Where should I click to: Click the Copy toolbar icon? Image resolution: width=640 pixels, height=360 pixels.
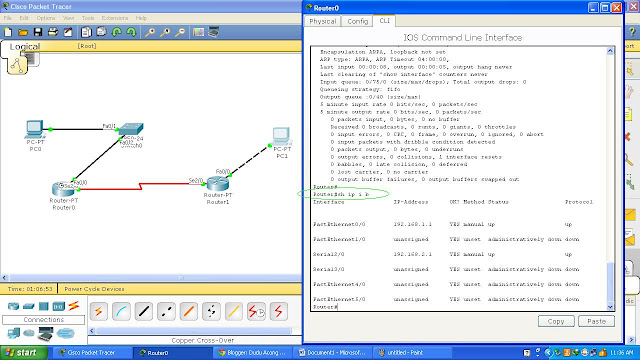click(x=86, y=32)
